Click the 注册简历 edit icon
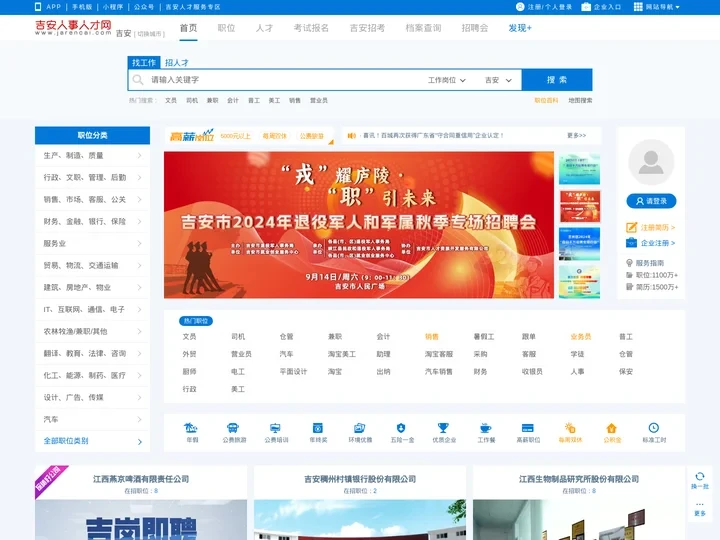Viewport: 720px width, 540px height. (x=631, y=227)
